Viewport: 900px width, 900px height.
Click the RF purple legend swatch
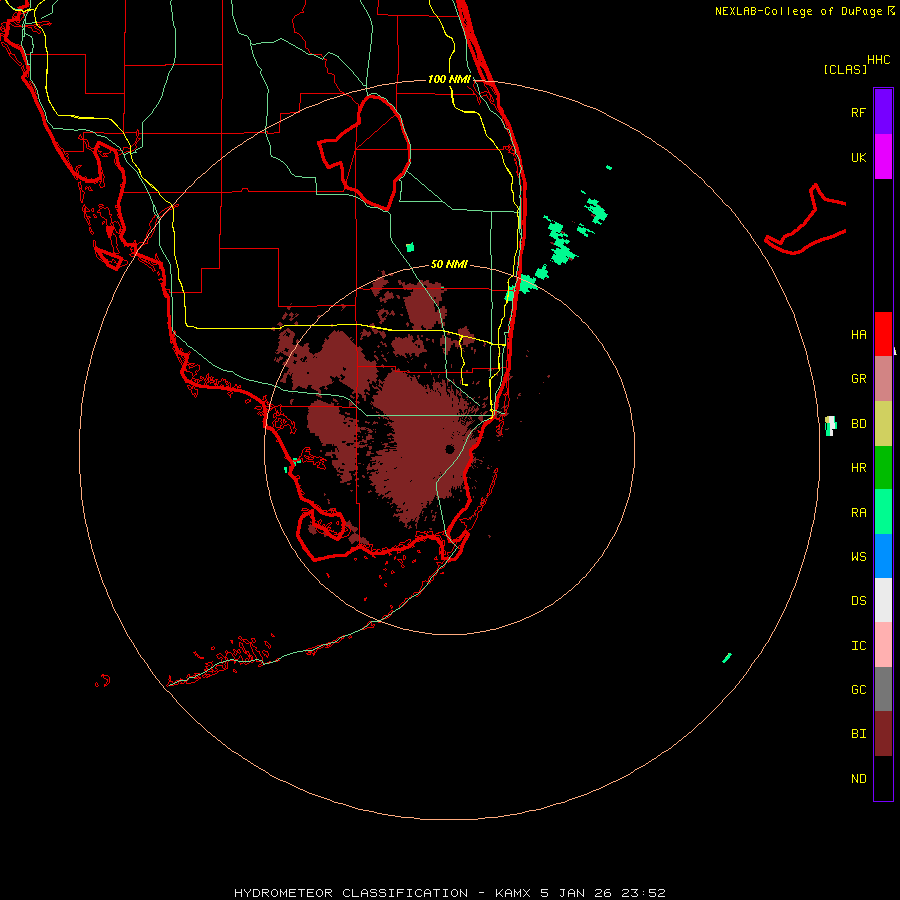click(x=883, y=112)
